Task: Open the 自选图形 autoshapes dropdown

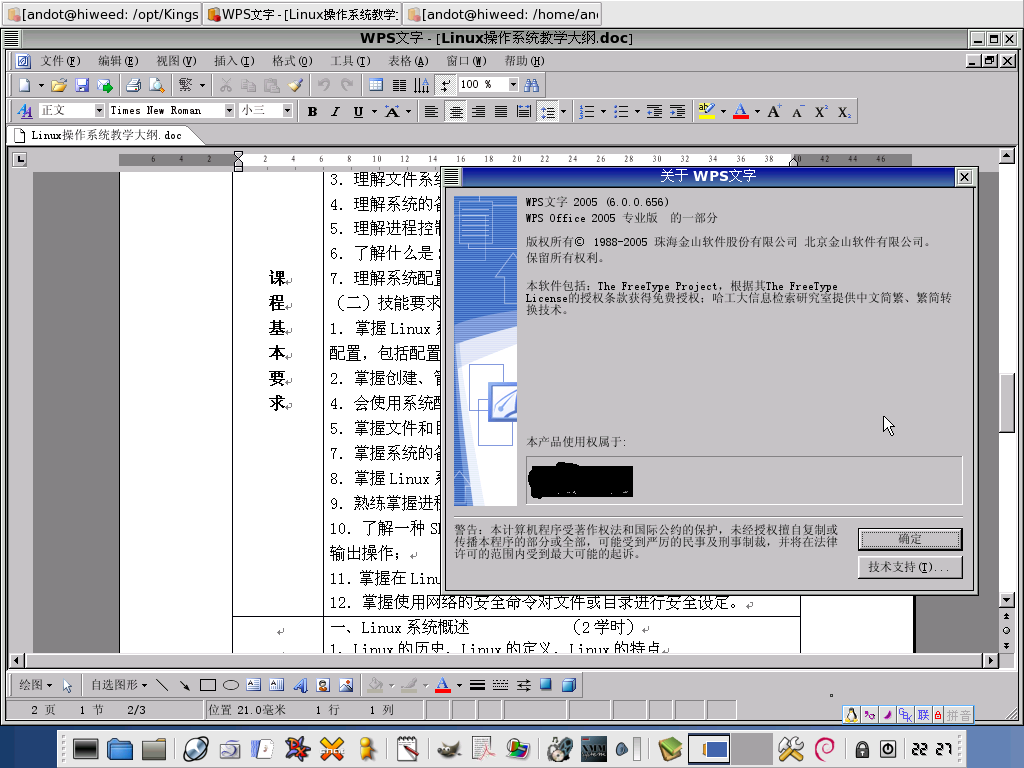Action: pos(118,684)
